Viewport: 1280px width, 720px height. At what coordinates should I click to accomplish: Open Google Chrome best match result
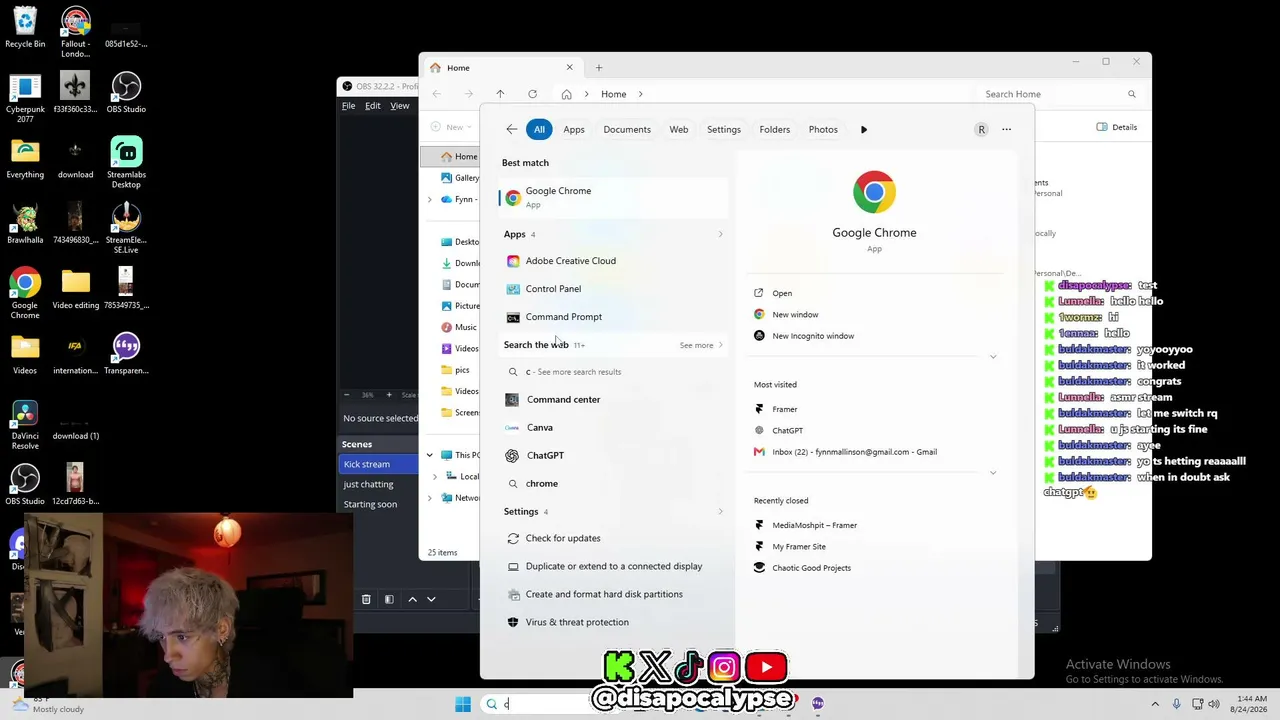pos(613,197)
